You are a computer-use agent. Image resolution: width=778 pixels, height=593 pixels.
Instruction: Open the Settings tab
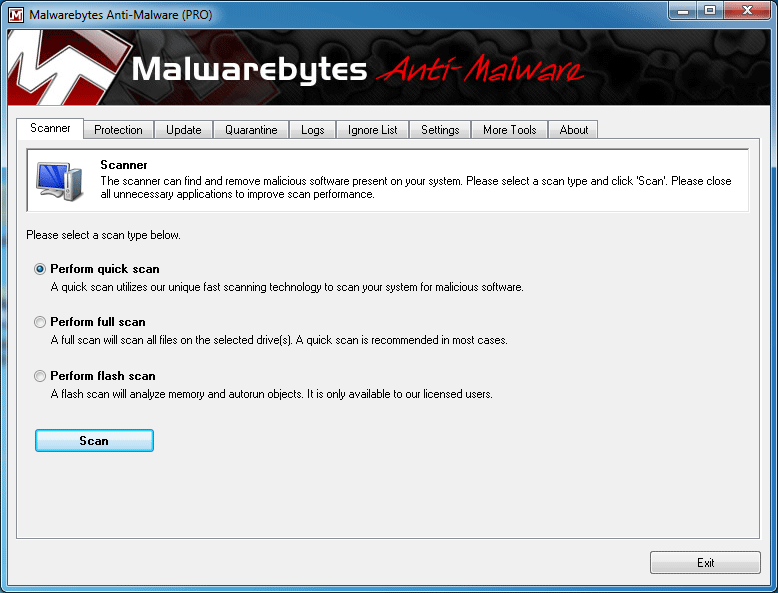coord(440,130)
